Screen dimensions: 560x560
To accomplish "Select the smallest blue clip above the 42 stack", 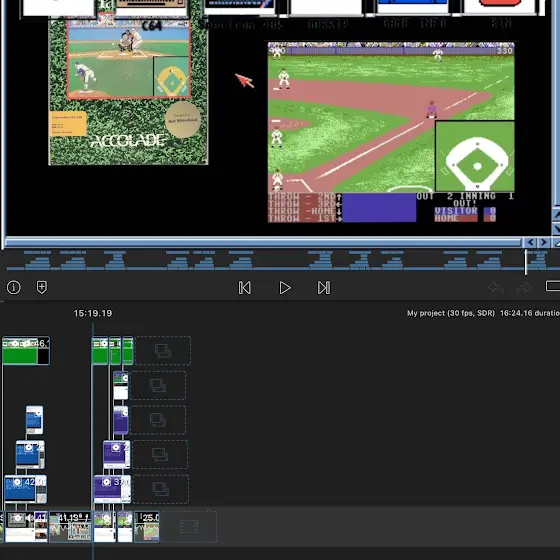I will click(35, 420).
